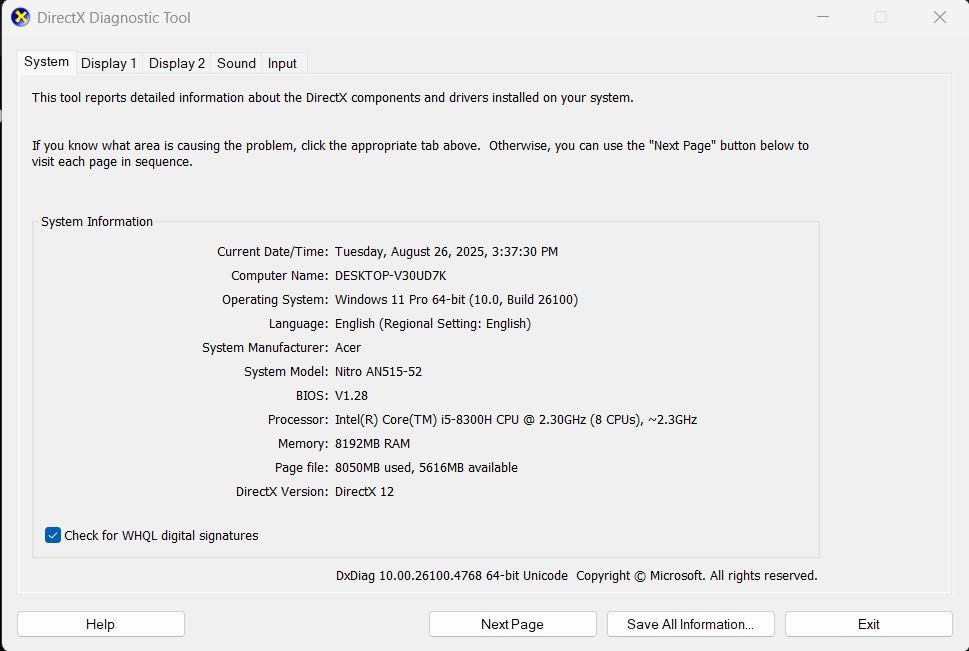Viewport: 969px width, 651px height.
Task: Click system manufacturer value 'Acer'
Action: pos(348,347)
